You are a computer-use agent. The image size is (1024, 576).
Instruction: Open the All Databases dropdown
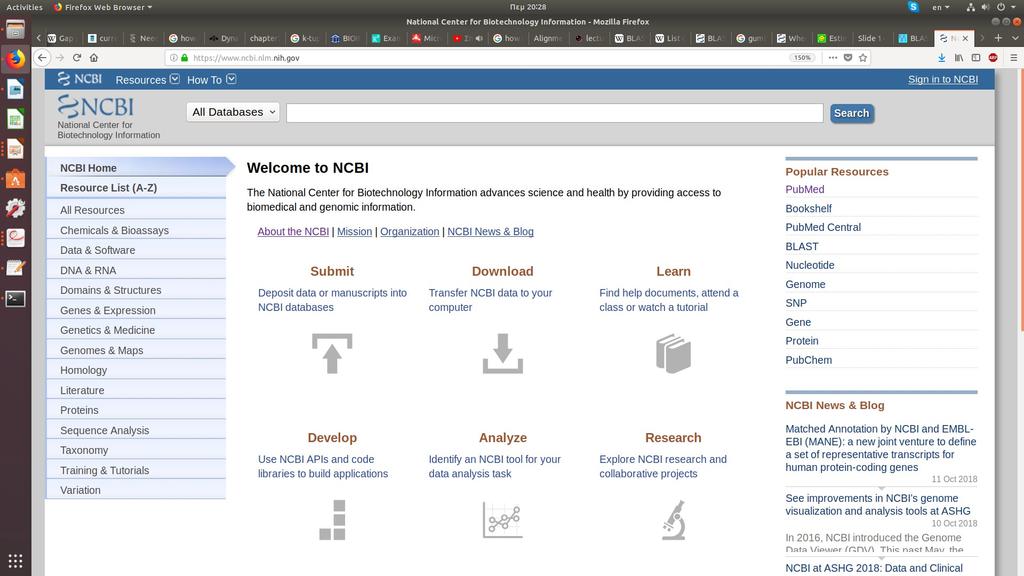tap(234, 112)
